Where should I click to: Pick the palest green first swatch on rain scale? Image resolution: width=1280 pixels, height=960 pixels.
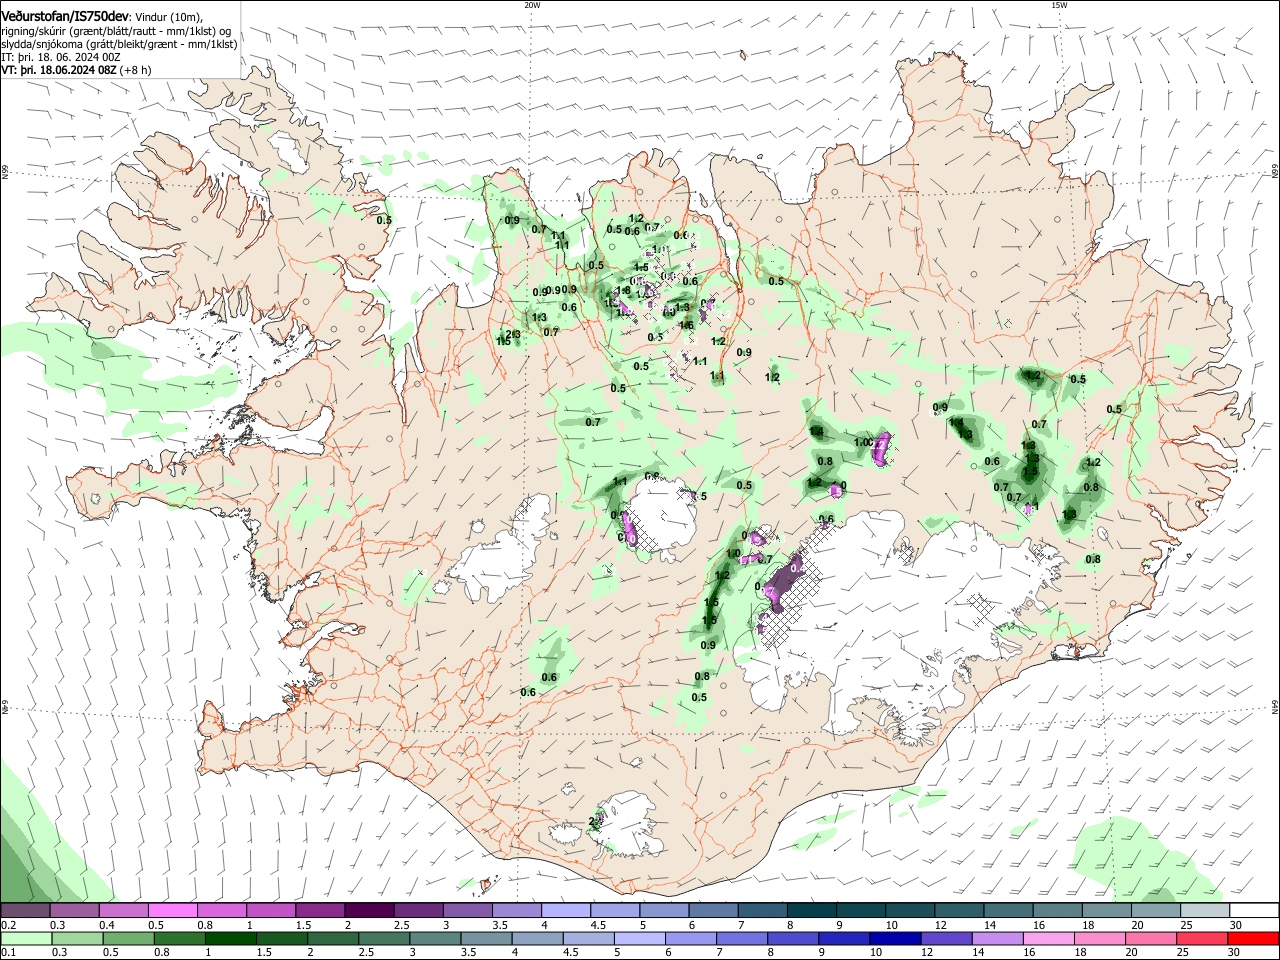coord(25,938)
